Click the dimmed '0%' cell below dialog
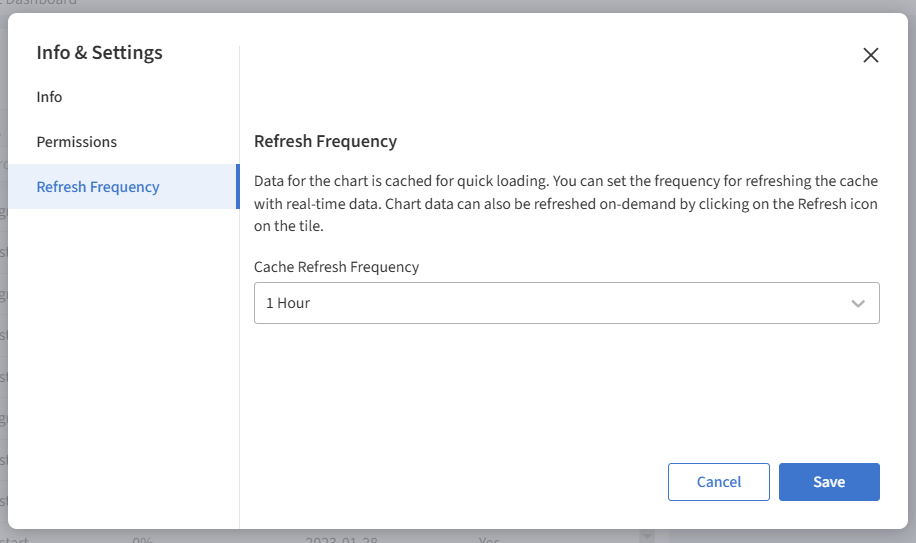The width and height of the screenshot is (916, 543). pyautogui.click(x=142, y=538)
